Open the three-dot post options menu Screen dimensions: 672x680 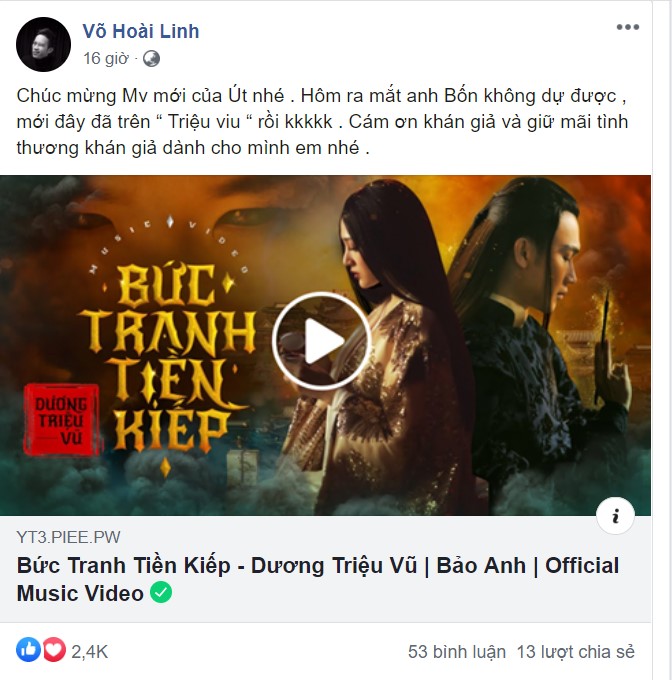(x=628, y=27)
